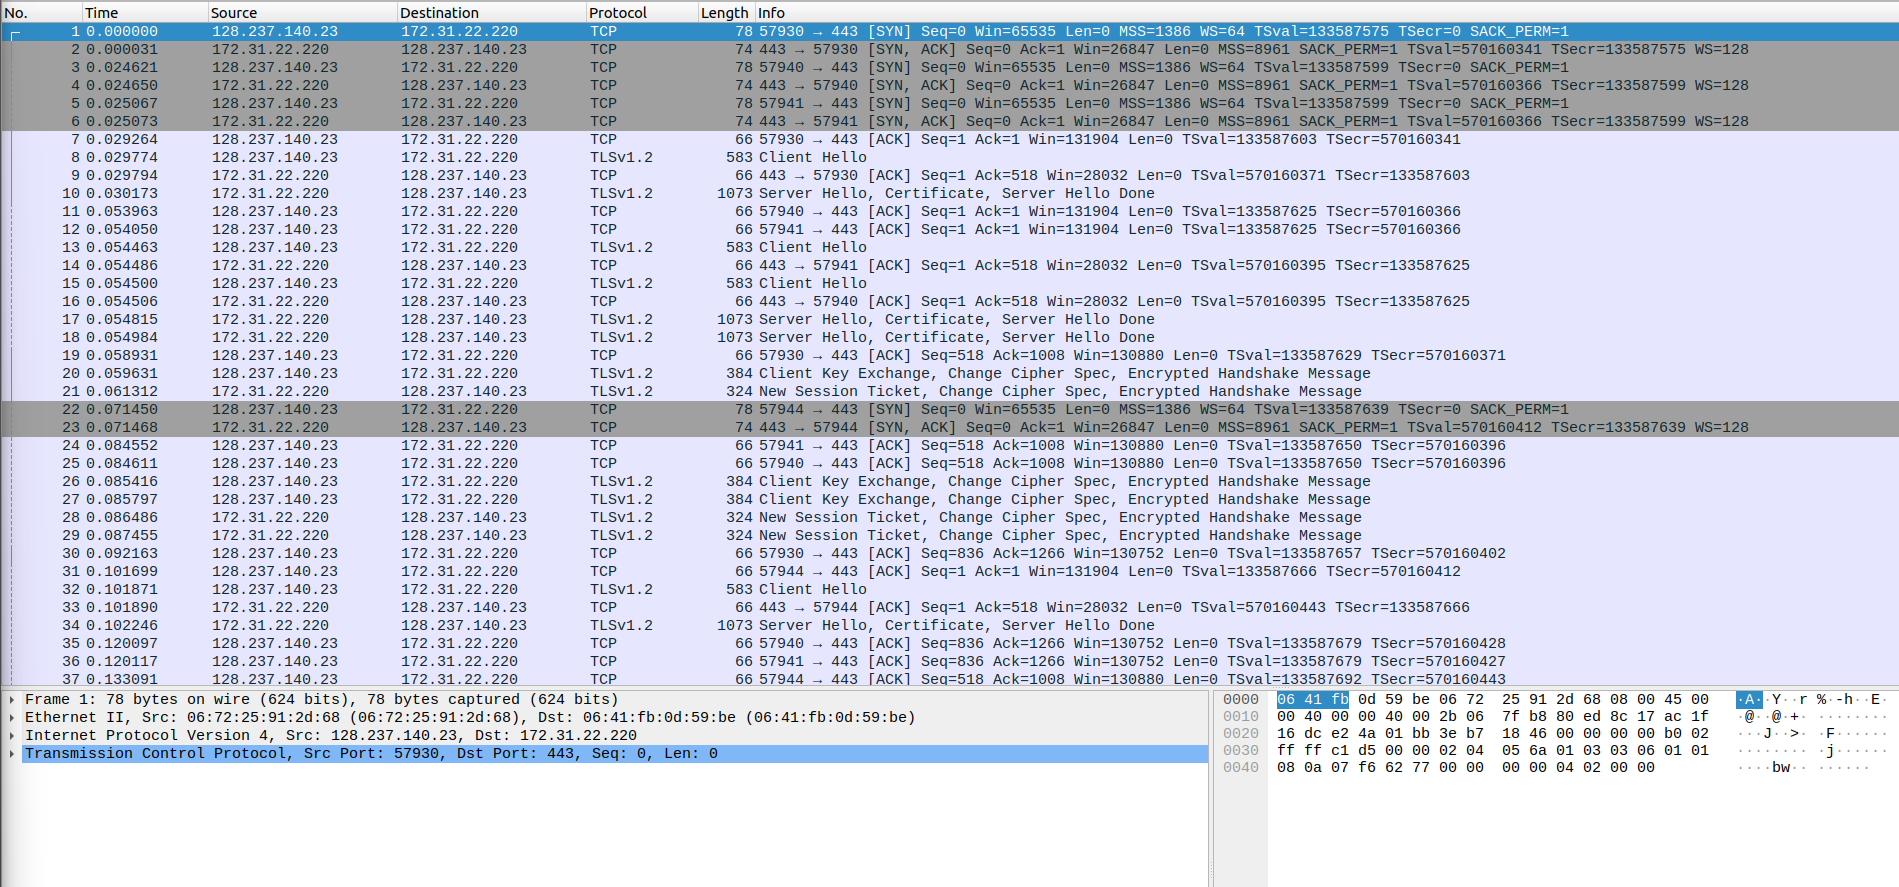Click destination cell of packet 36
1899x887 pixels.
click(459, 662)
